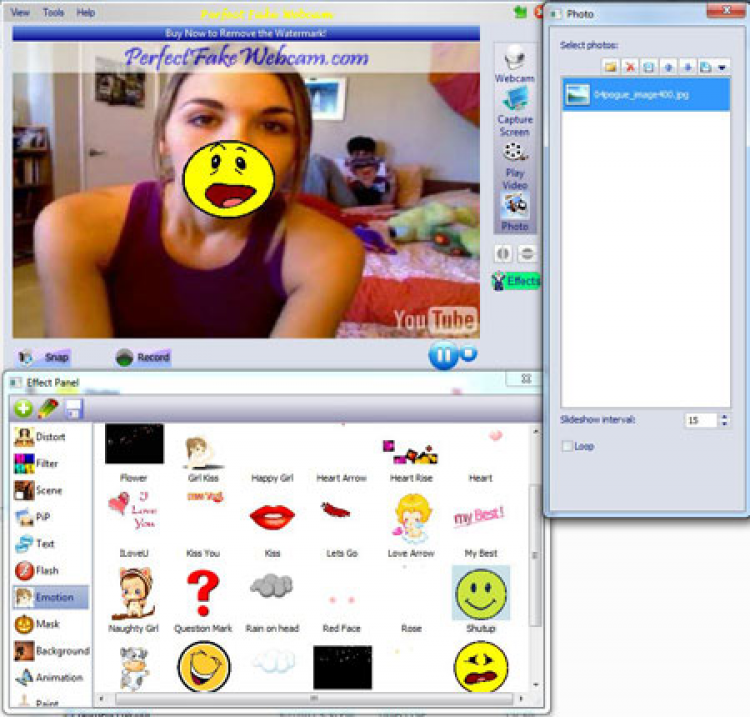Image resolution: width=750 pixels, height=717 pixels.
Task: Apply the angry yellow face effect
Action: [x=481, y=666]
